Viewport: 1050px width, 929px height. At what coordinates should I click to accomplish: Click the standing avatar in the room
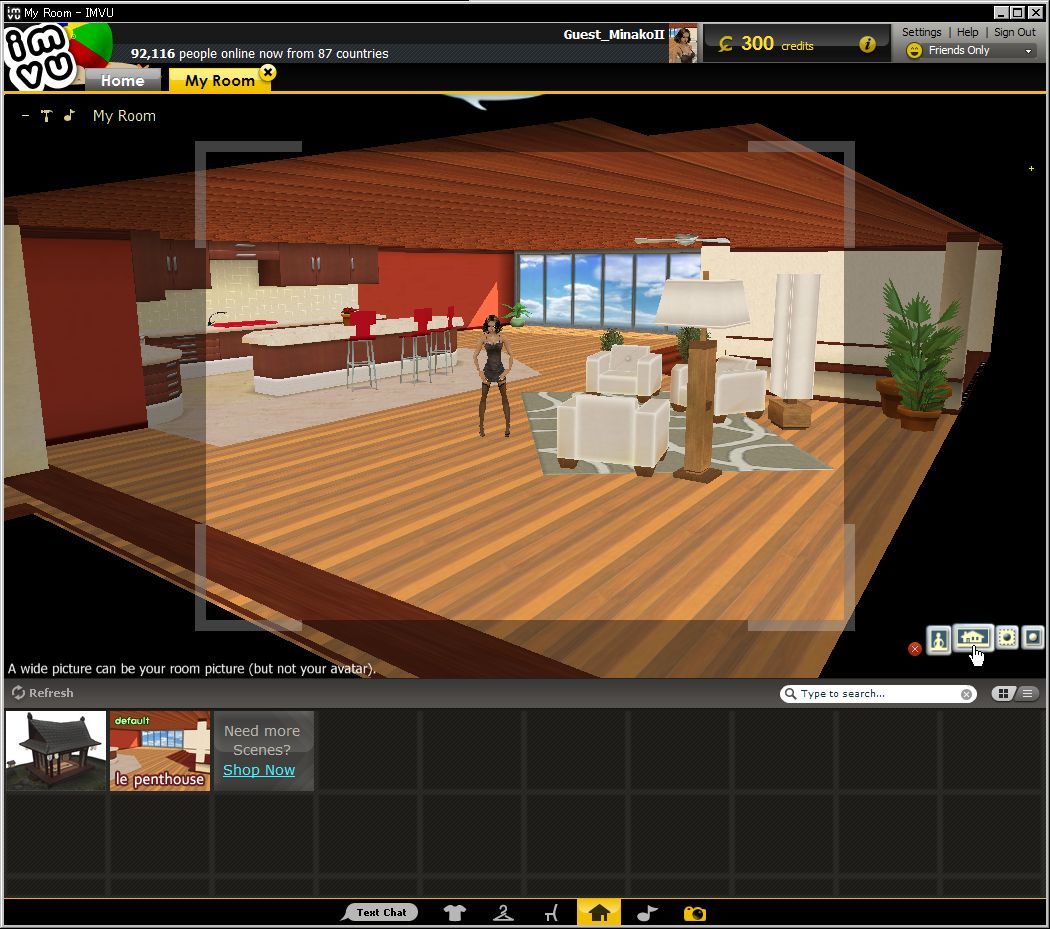(494, 376)
